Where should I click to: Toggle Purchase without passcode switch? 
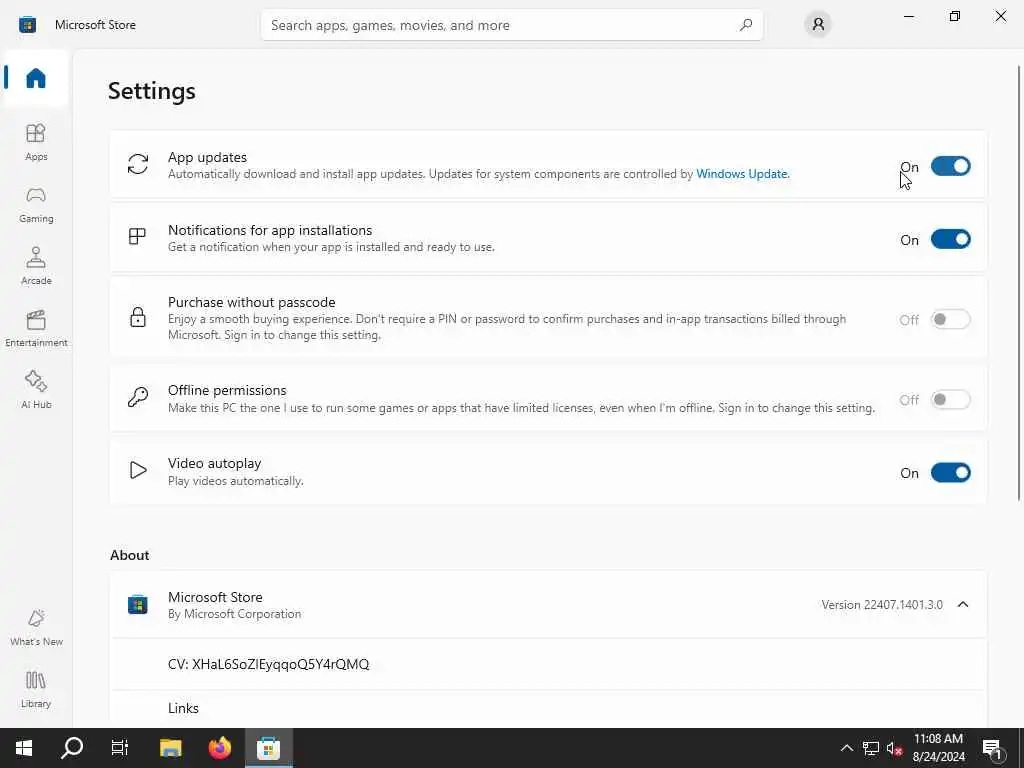click(x=950, y=319)
